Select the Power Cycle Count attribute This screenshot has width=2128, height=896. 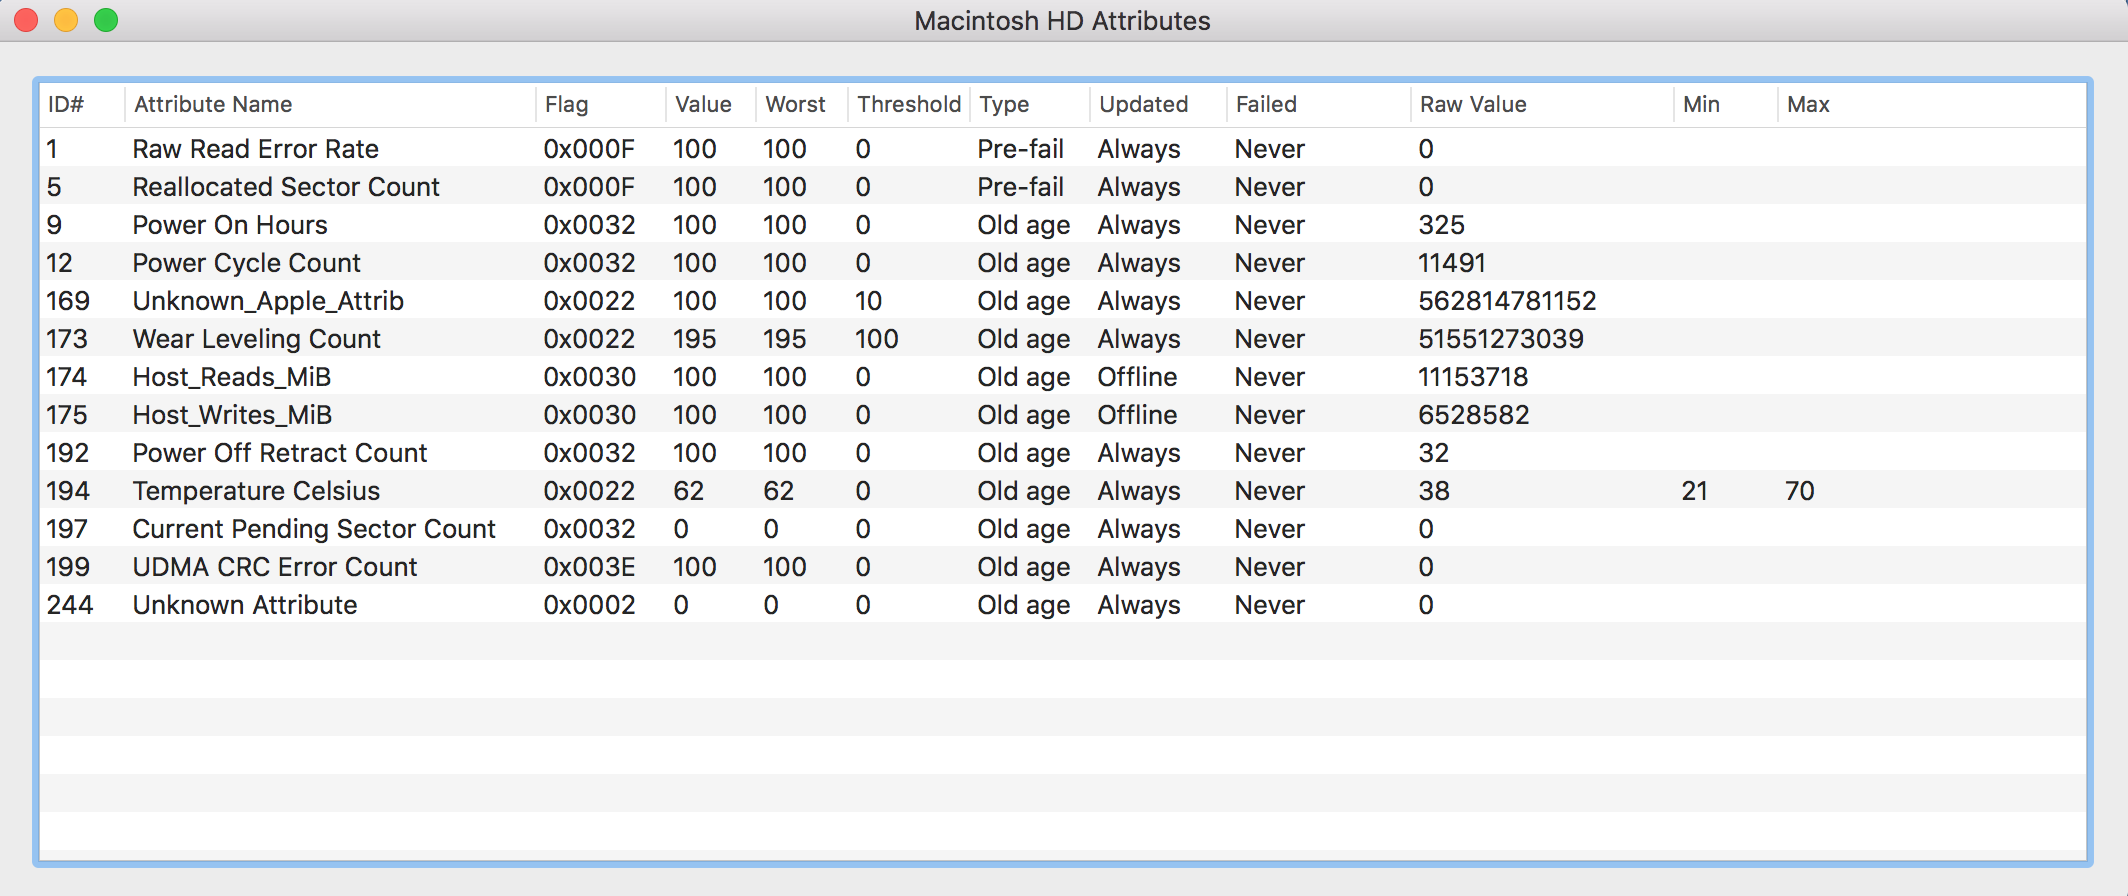point(1063,263)
